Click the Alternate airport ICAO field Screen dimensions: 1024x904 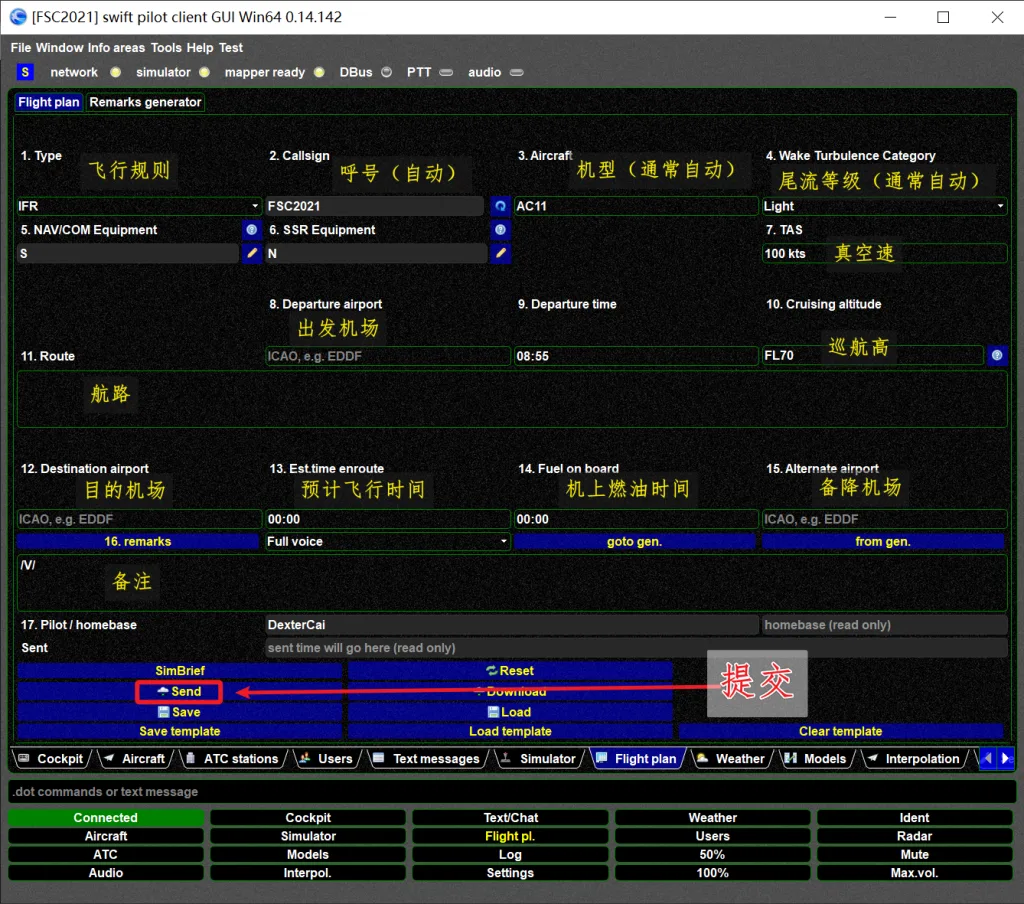(x=884, y=519)
